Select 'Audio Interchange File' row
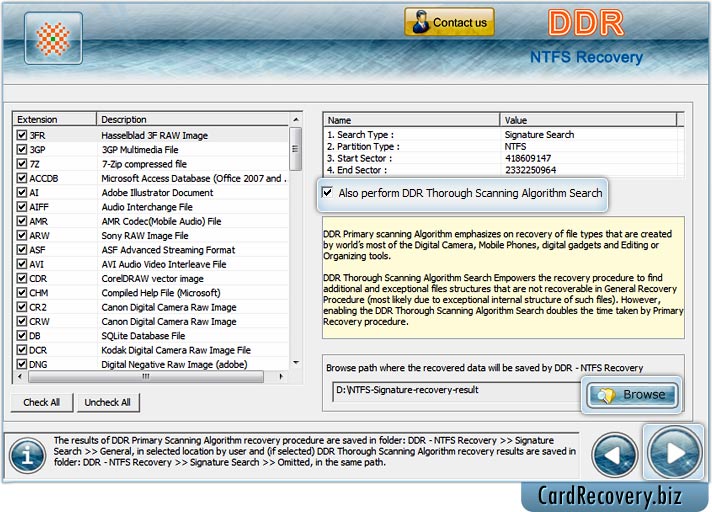 click(151, 207)
